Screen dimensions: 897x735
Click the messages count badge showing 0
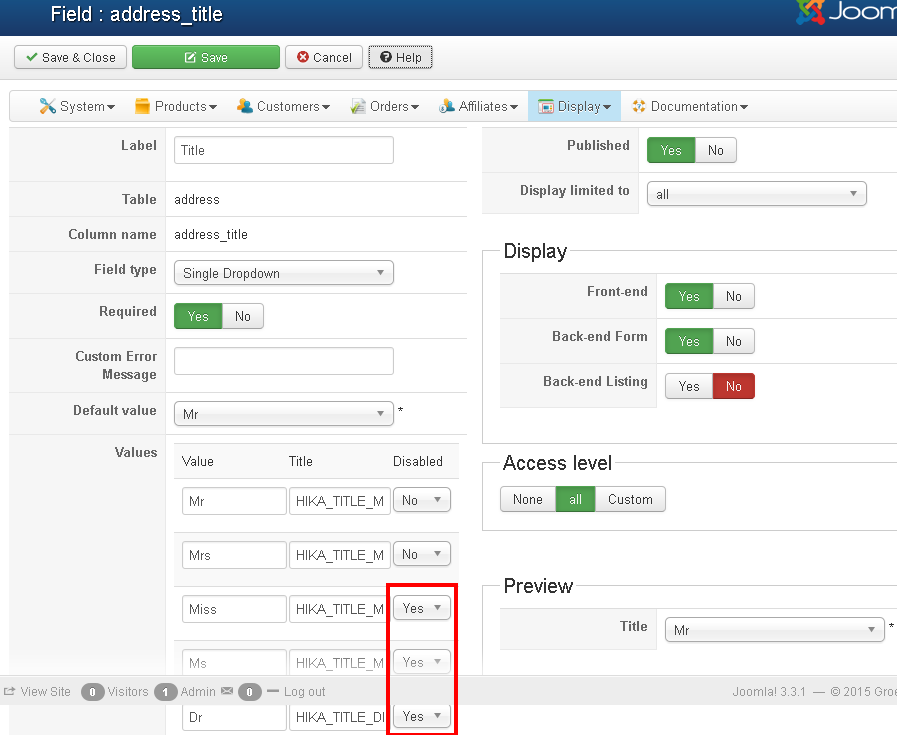click(x=249, y=692)
